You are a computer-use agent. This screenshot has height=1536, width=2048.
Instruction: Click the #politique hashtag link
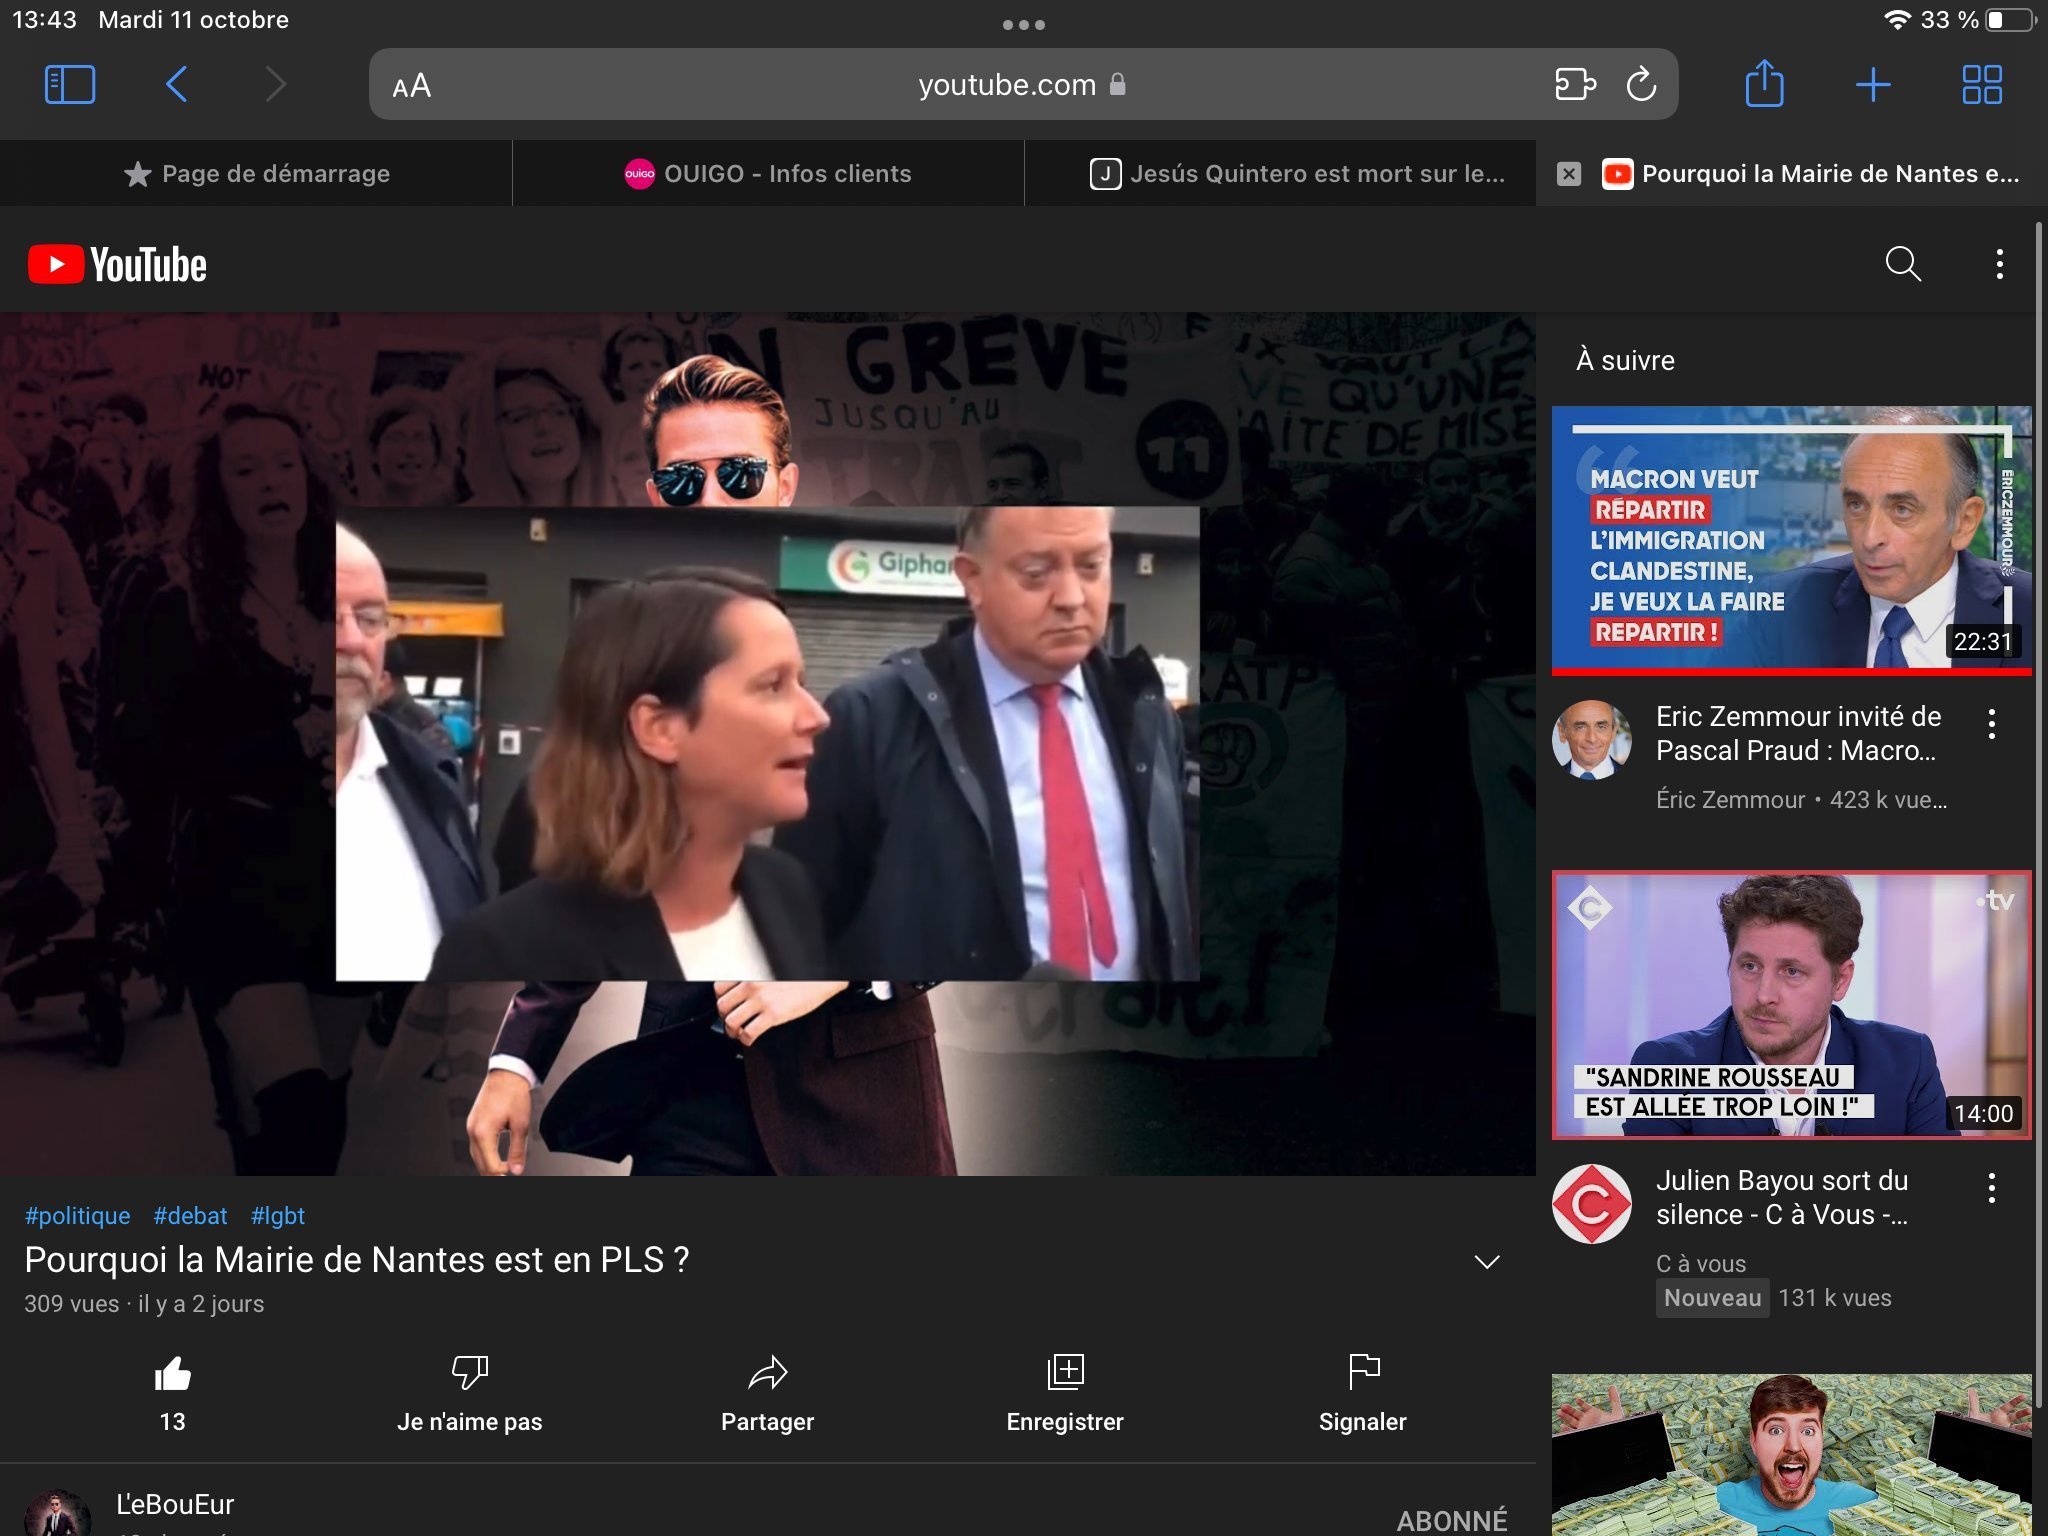(x=77, y=1216)
